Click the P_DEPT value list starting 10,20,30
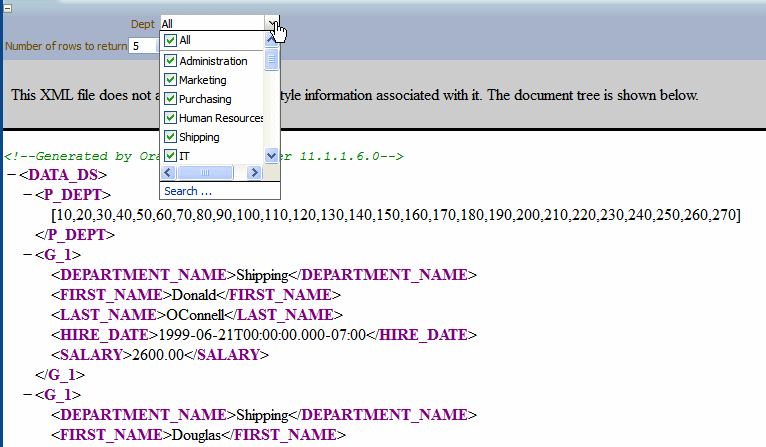 [x=396, y=214]
